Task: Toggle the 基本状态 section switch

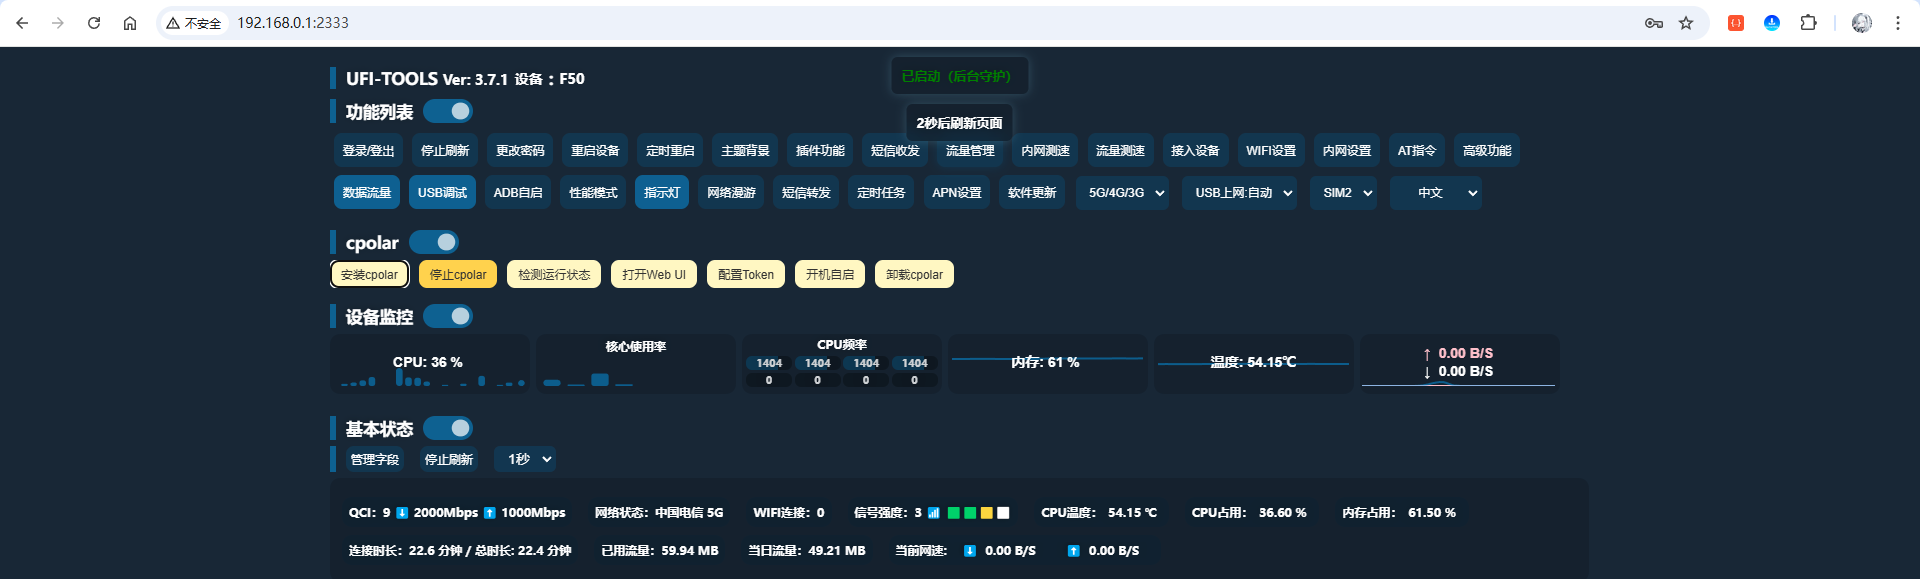Action: [x=447, y=428]
